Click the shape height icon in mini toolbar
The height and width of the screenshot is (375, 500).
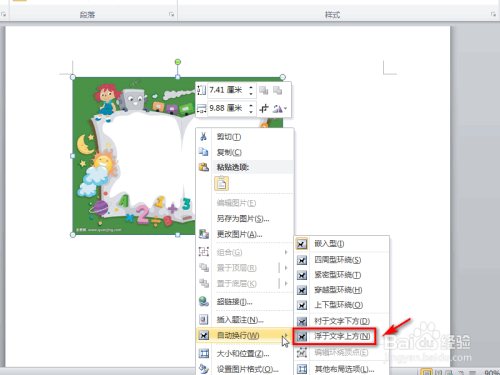(202, 90)
